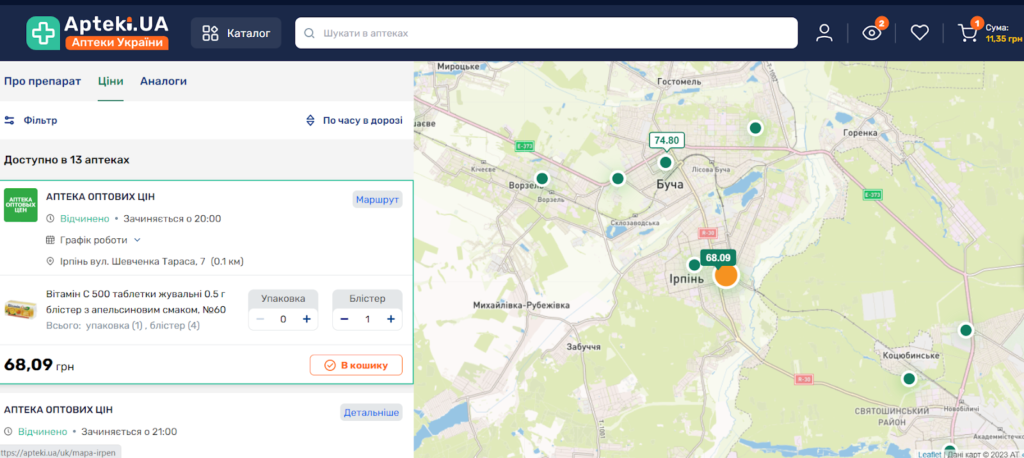Screen dimensions: 1024x458
Task: Open the favorites heart icon
Action: [920, 33]
